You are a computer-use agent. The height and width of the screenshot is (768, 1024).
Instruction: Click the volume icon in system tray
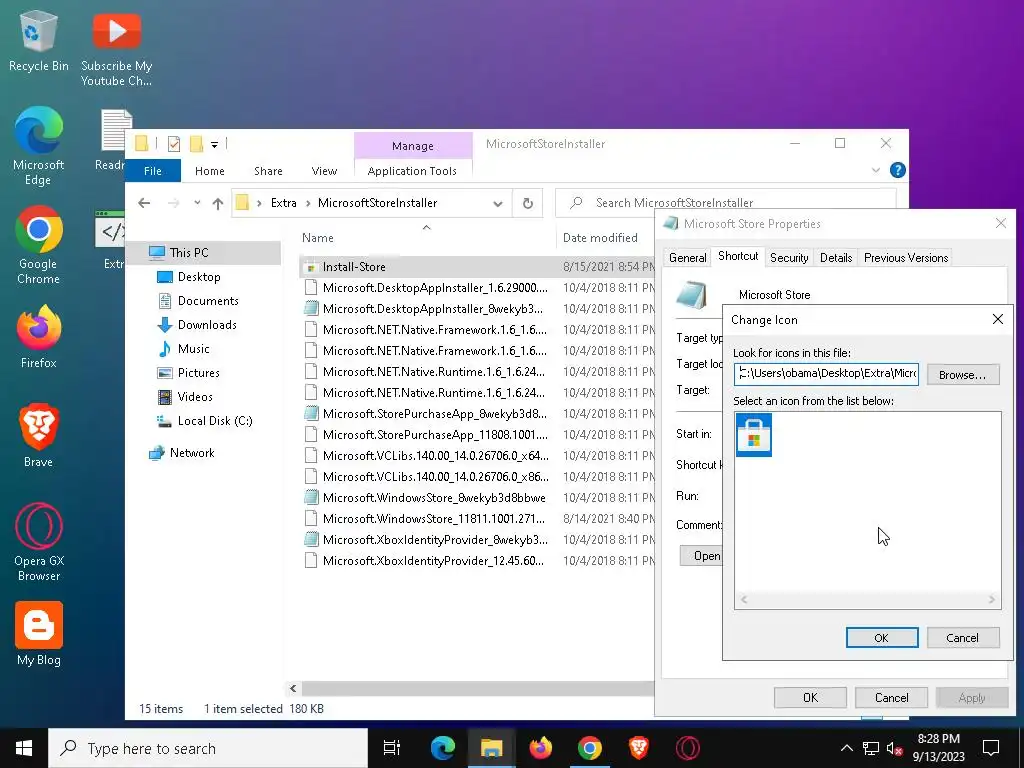pyautogui.click(x=894, y=748)
